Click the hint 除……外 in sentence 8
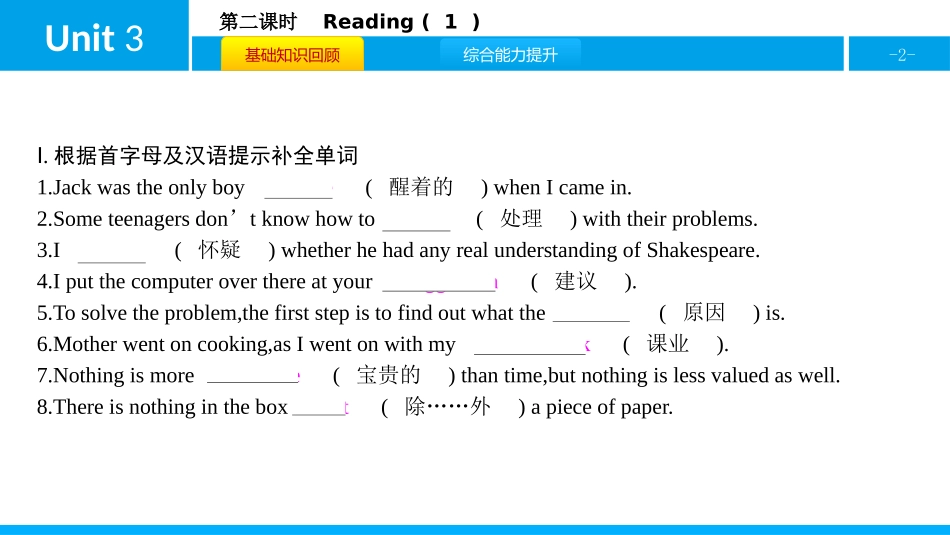 point(448,407)
